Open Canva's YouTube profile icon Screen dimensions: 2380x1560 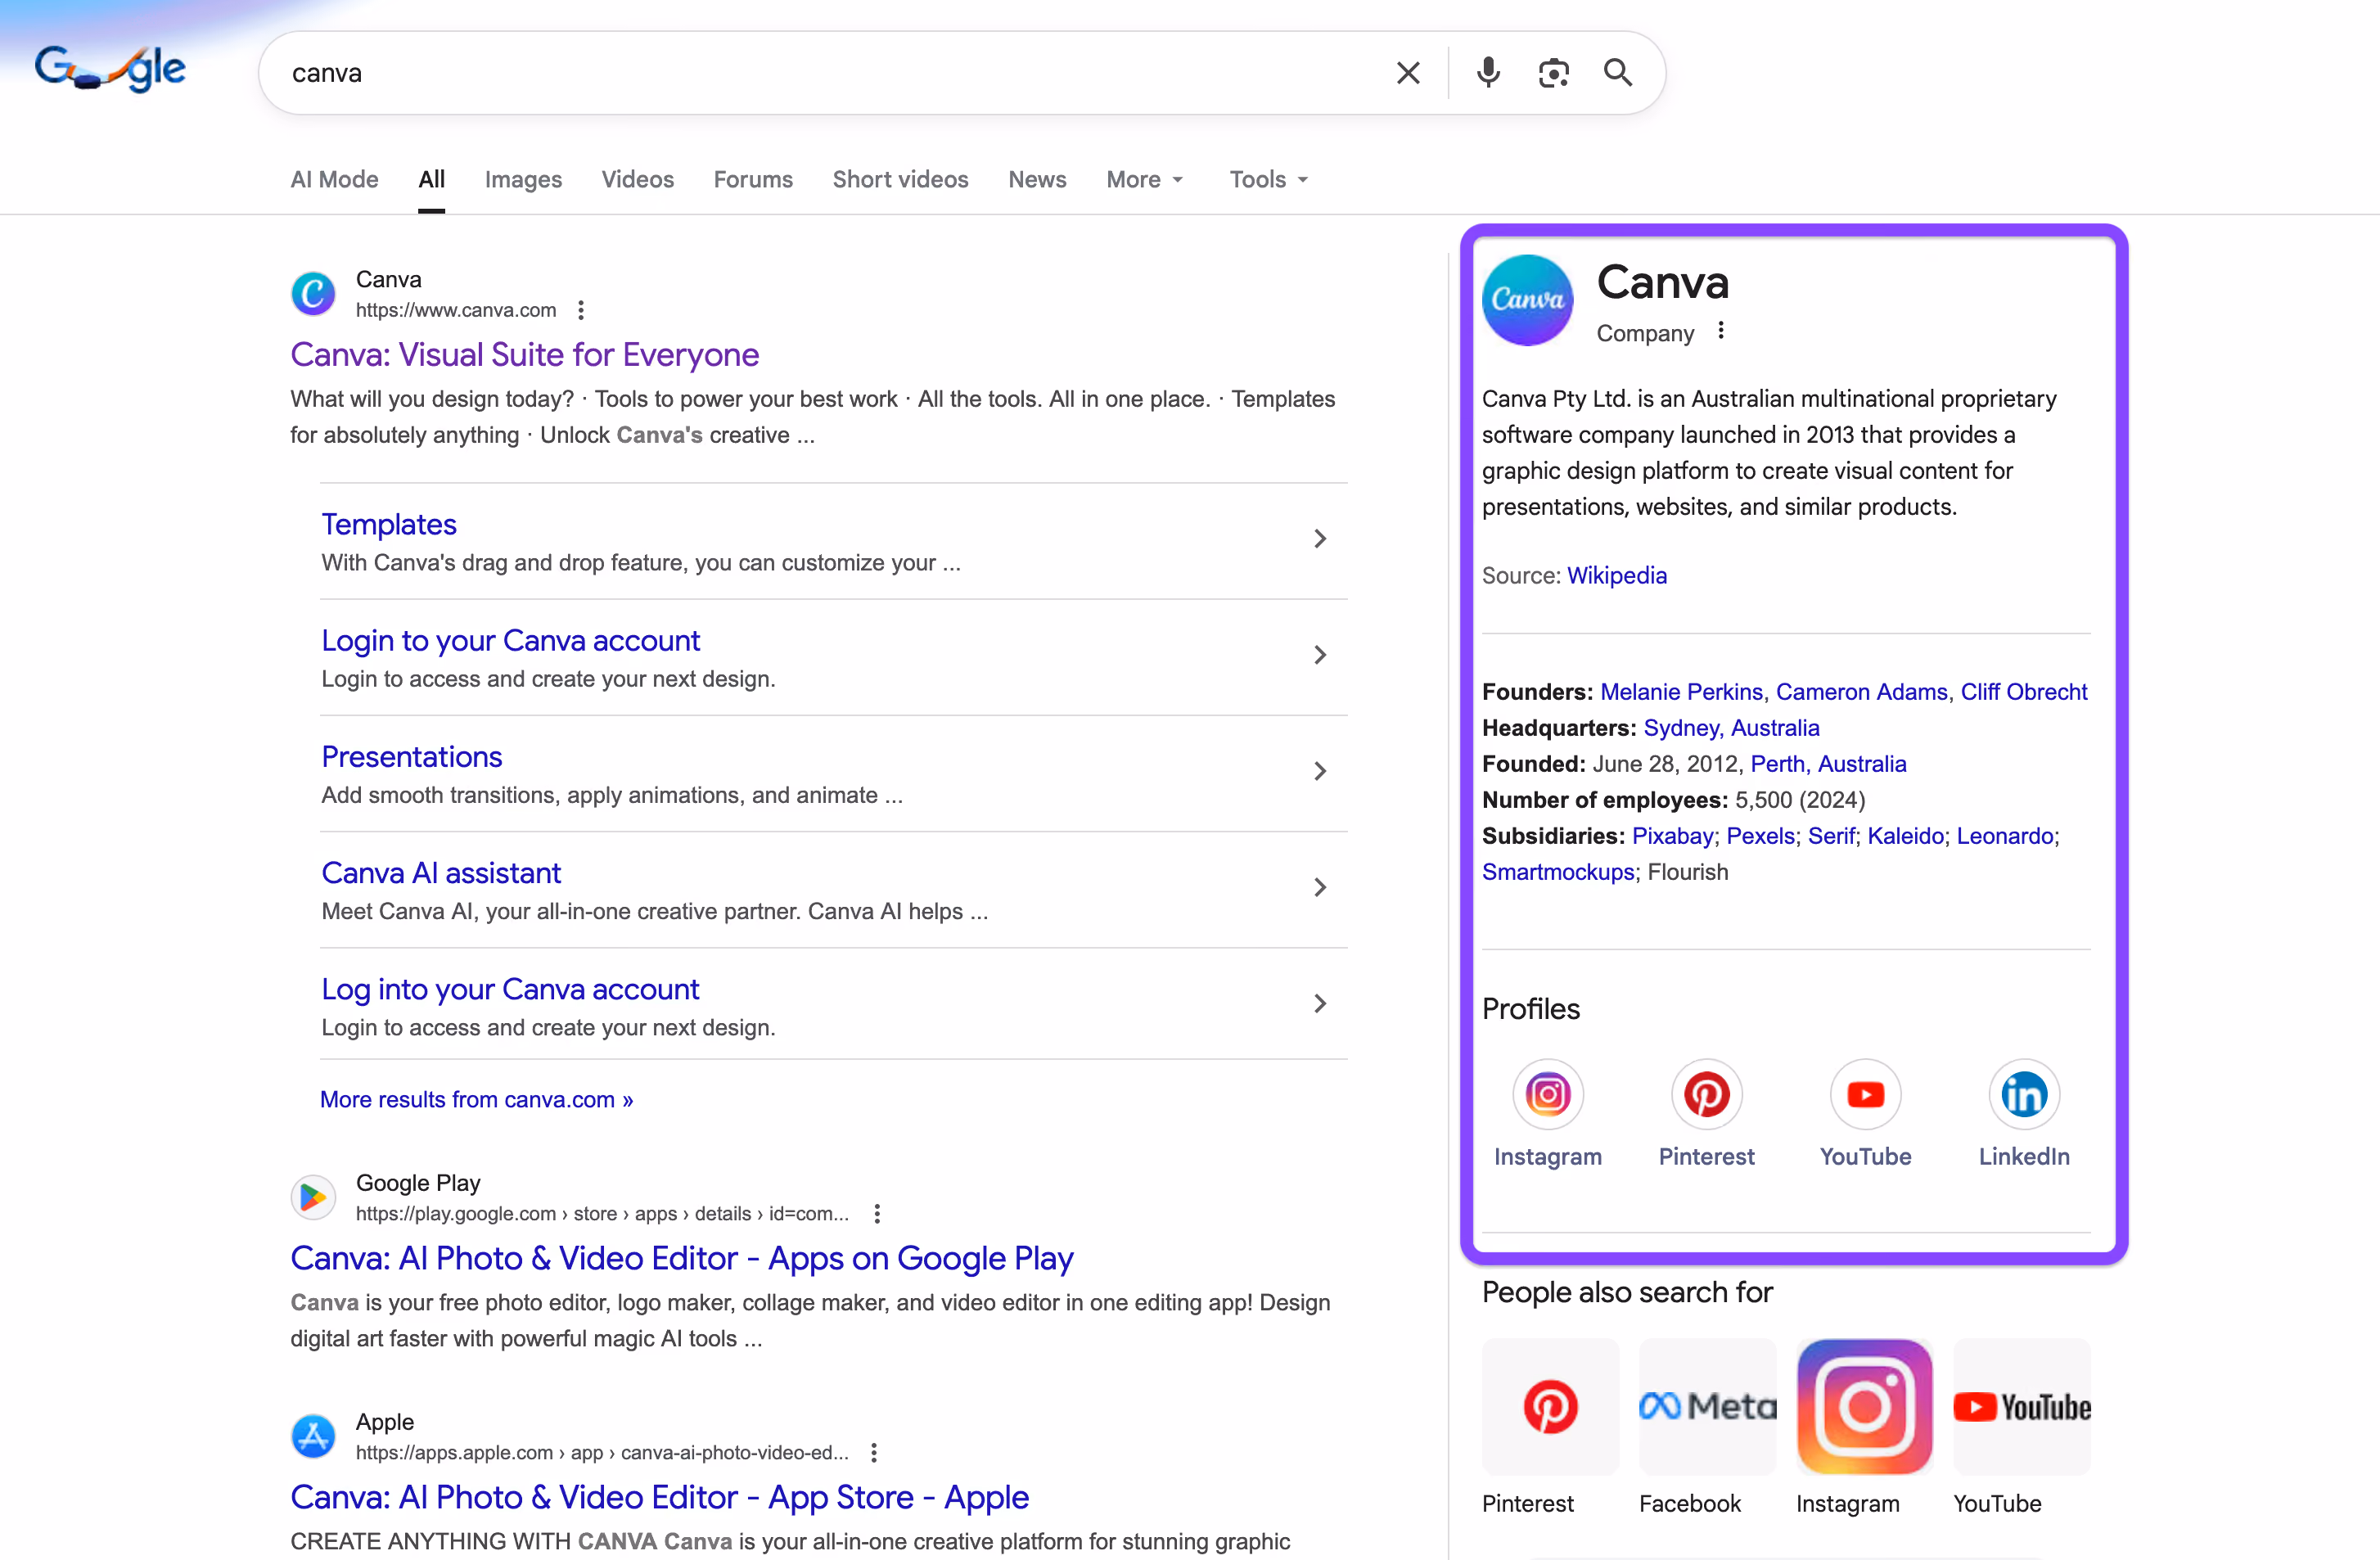pos(1866,1095)
